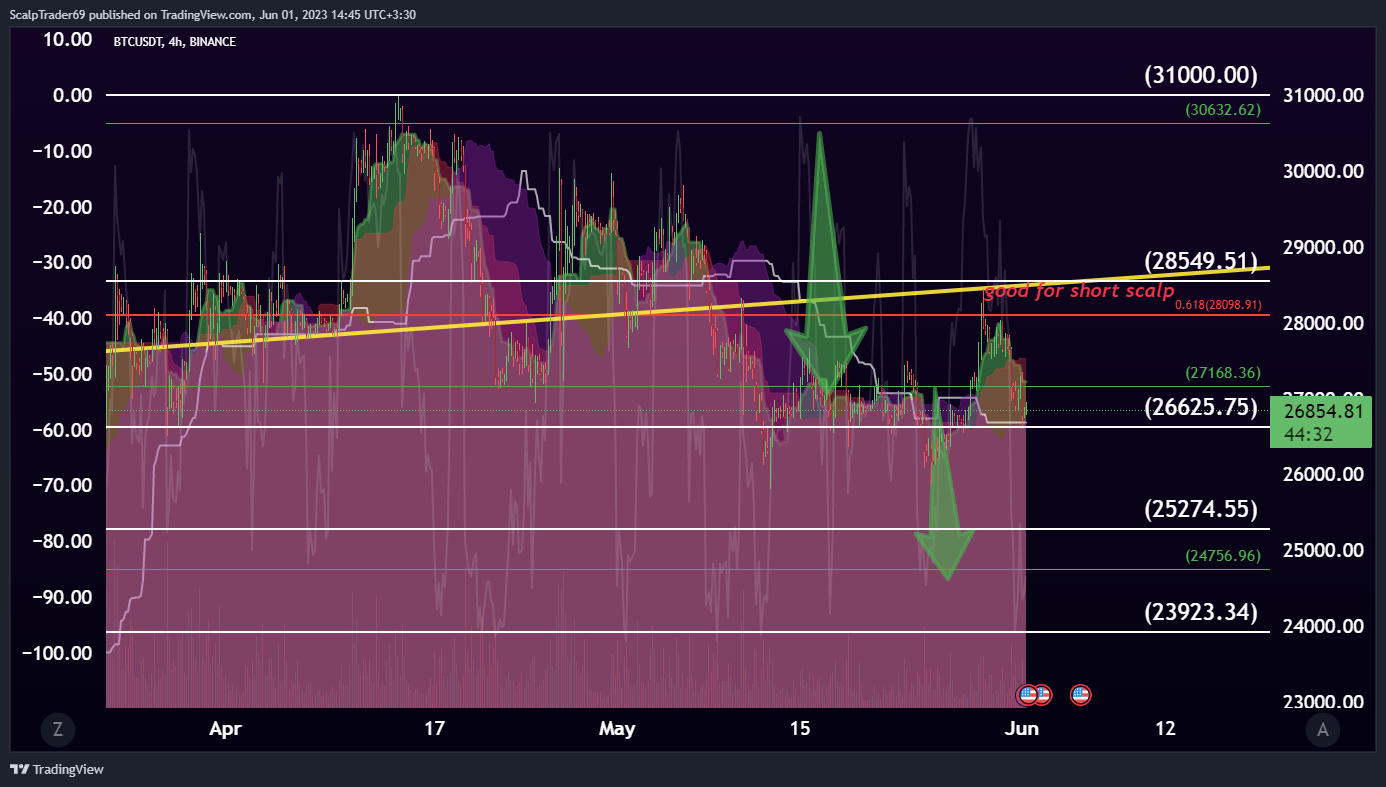Click the 17 date on time axis
Screen dimensions: 1386x787
pos(434,729)
